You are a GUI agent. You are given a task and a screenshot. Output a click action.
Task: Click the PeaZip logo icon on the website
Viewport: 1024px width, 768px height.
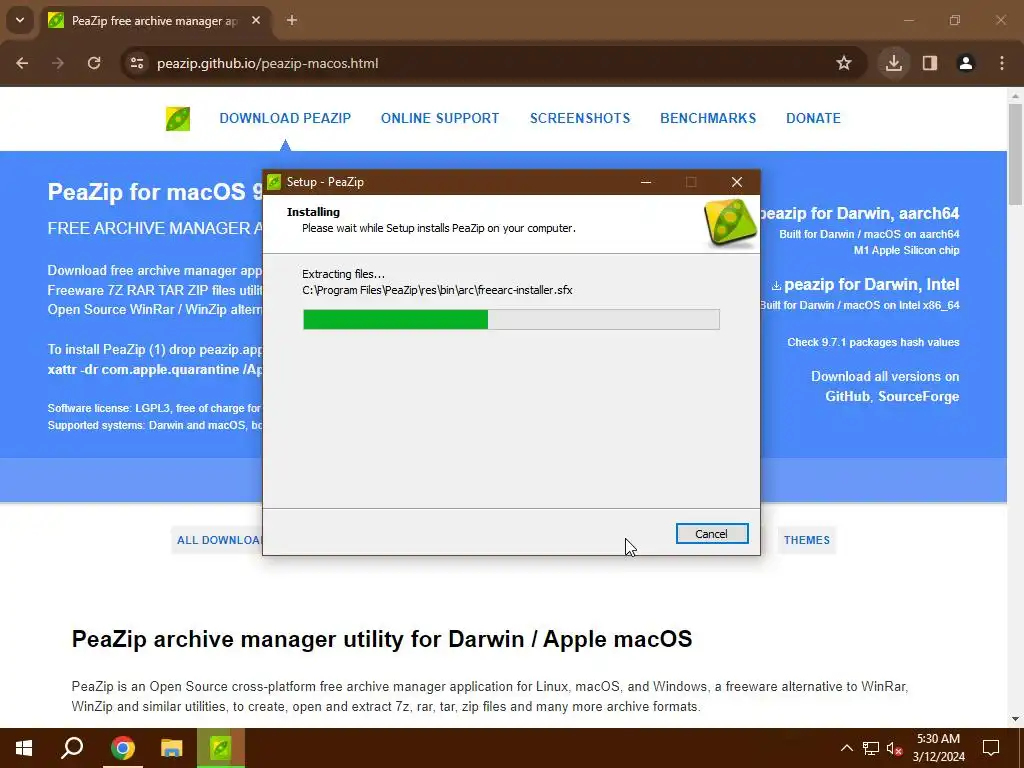pos(178,119)
